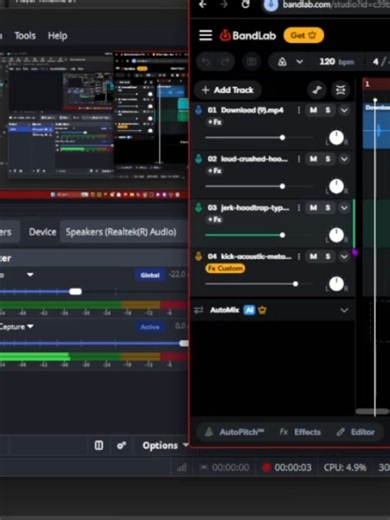Go back in the browser
The image size is (390, 520).
[x=202, y=4]
